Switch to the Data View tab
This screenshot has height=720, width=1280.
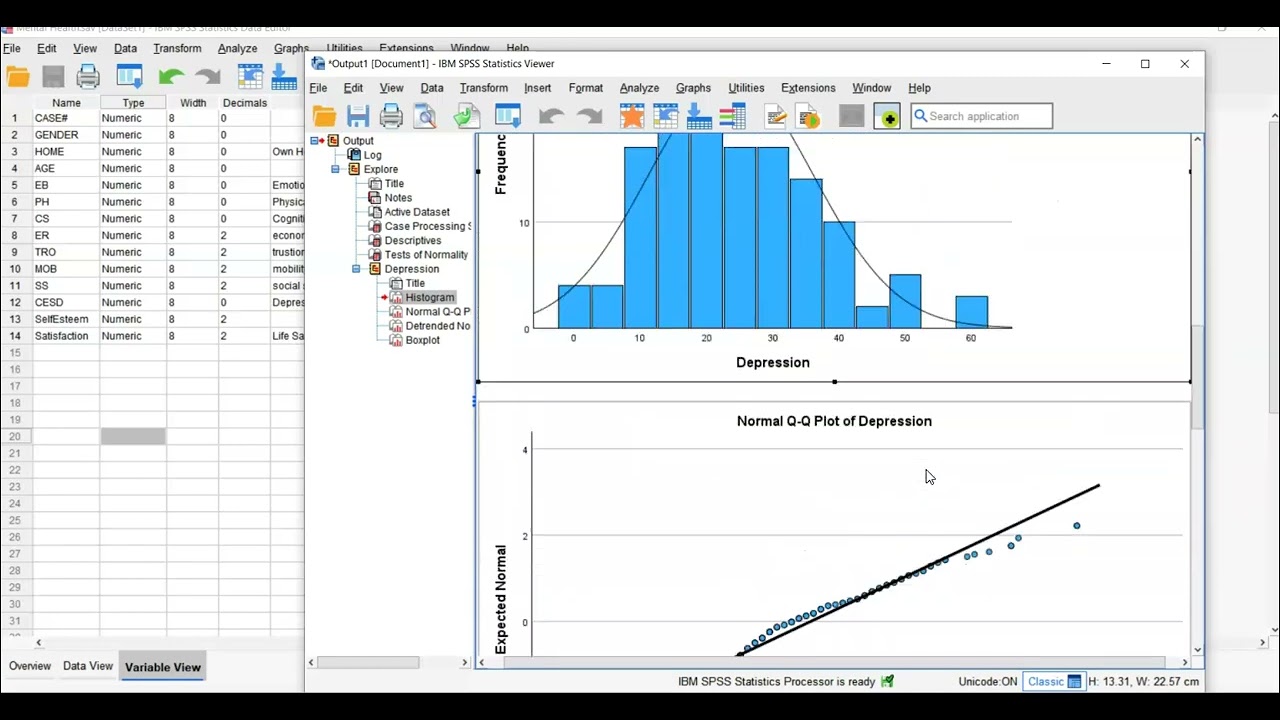[88, 666]
